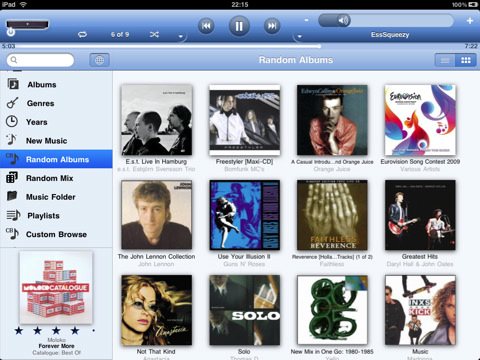
Task: Open Orange Juice album cover
Action: (332, 120)
